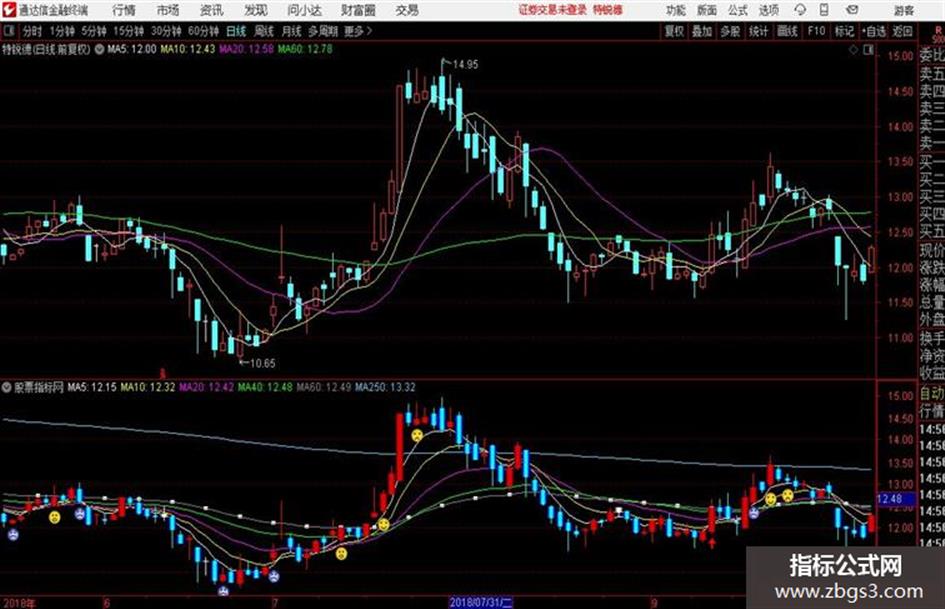
Task: Click the 多股 multi-stock toolbar button
Action: [730, 31]
